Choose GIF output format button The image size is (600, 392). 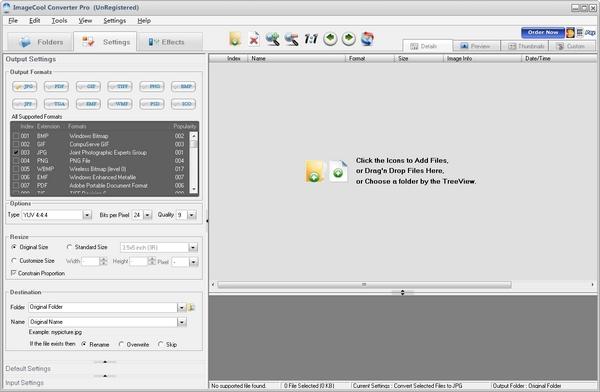88,87
